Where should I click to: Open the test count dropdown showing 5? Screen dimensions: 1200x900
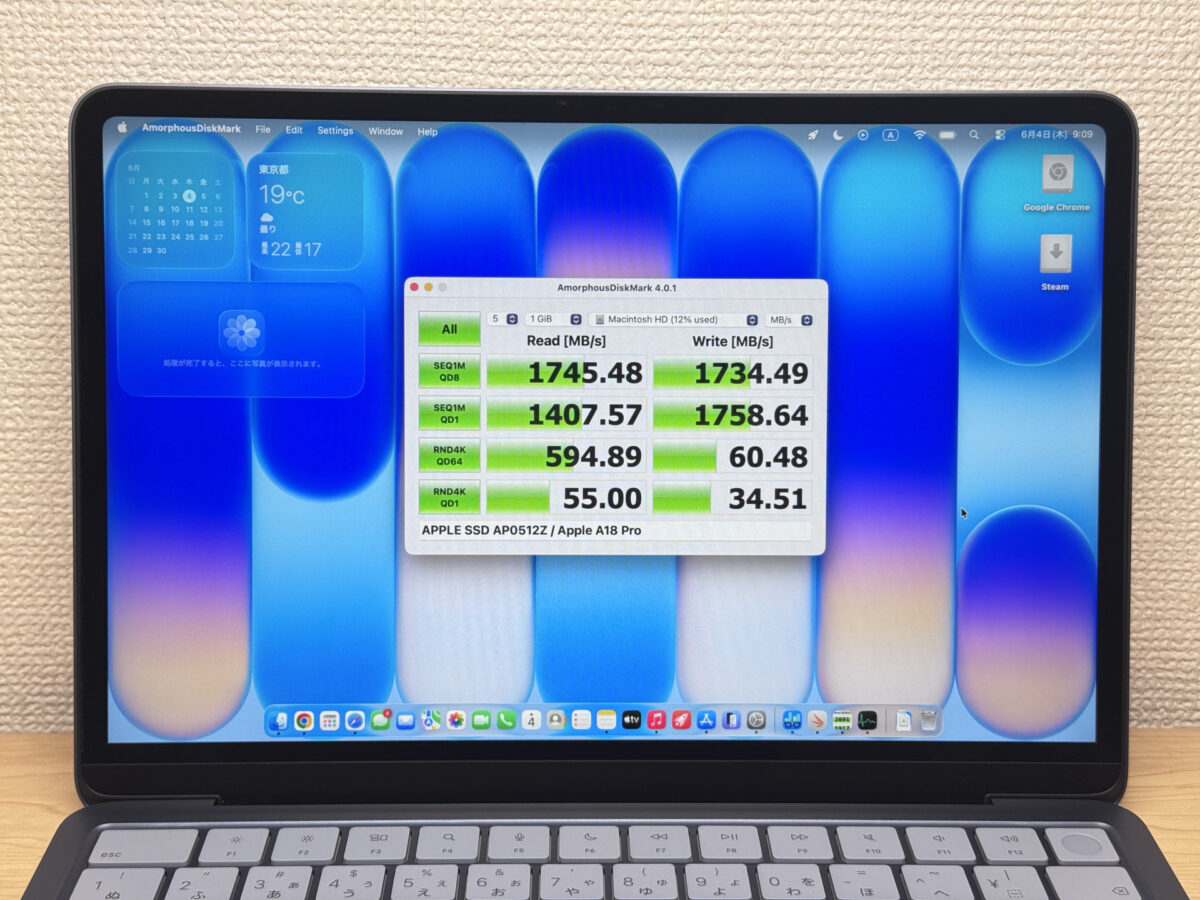coord(503,319)
